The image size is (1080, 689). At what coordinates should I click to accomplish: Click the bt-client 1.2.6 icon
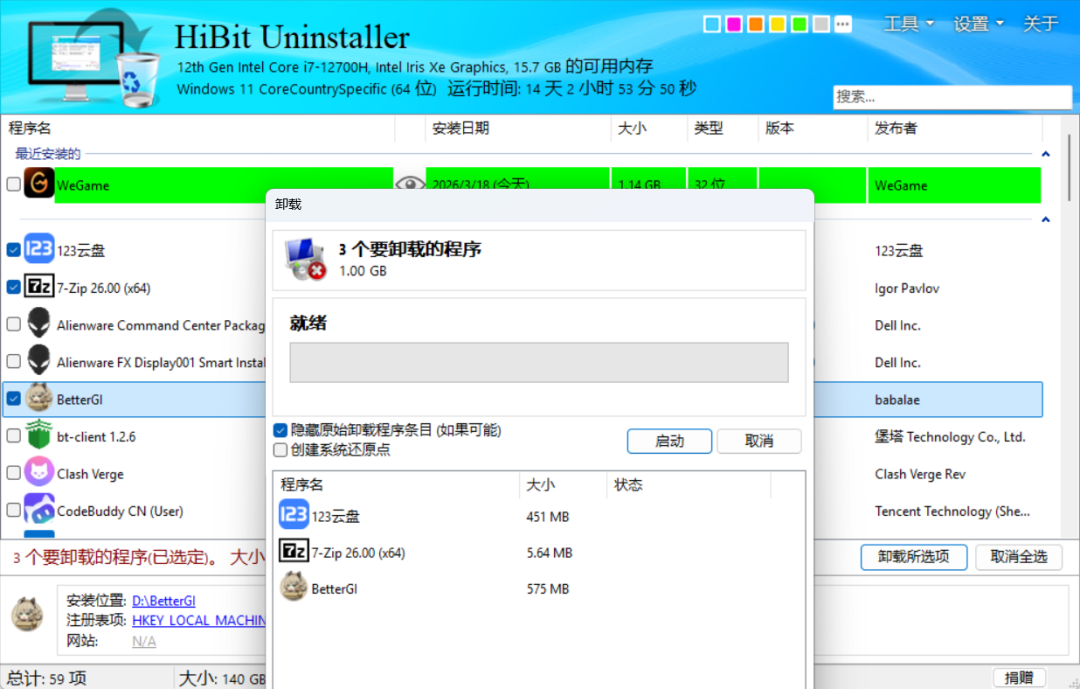pos(39,435)
